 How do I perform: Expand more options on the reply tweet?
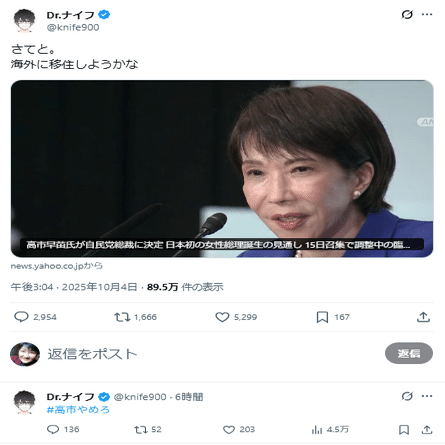click(x=427, y=396)
